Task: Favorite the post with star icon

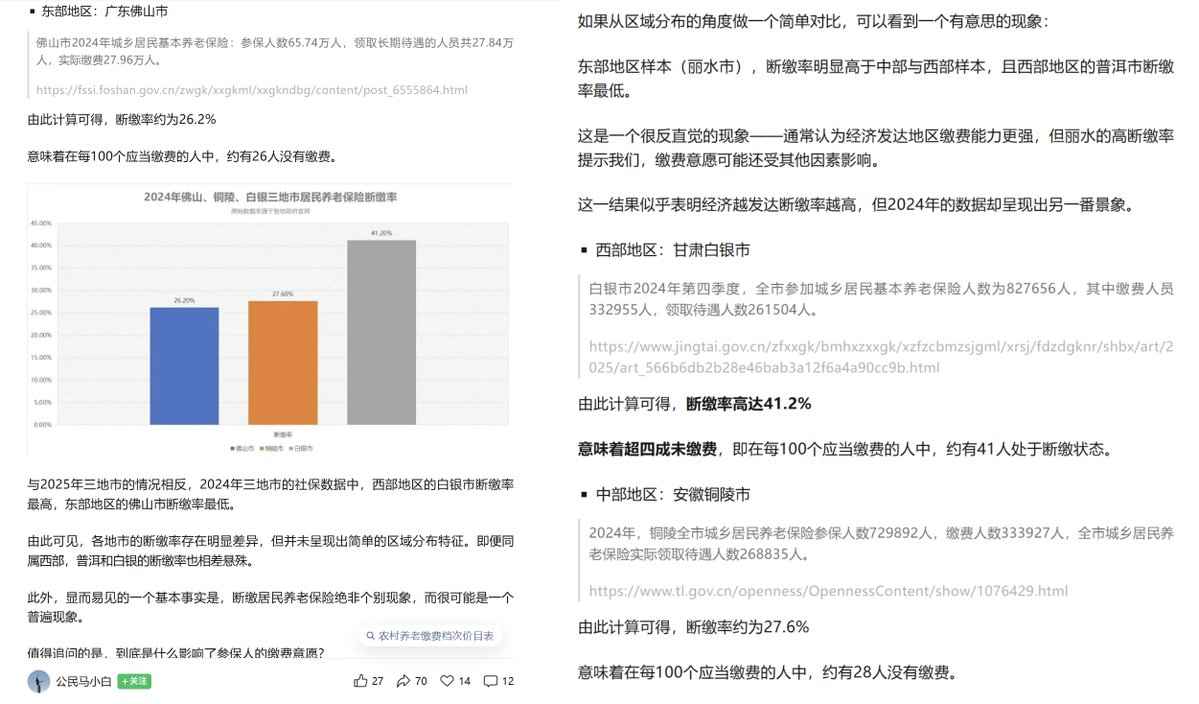Action: (x=446, y=681)
